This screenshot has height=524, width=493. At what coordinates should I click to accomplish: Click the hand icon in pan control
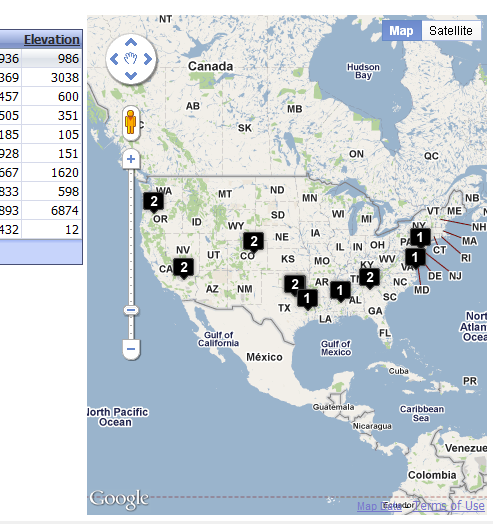pyautogui.click(x=131, y=58)
